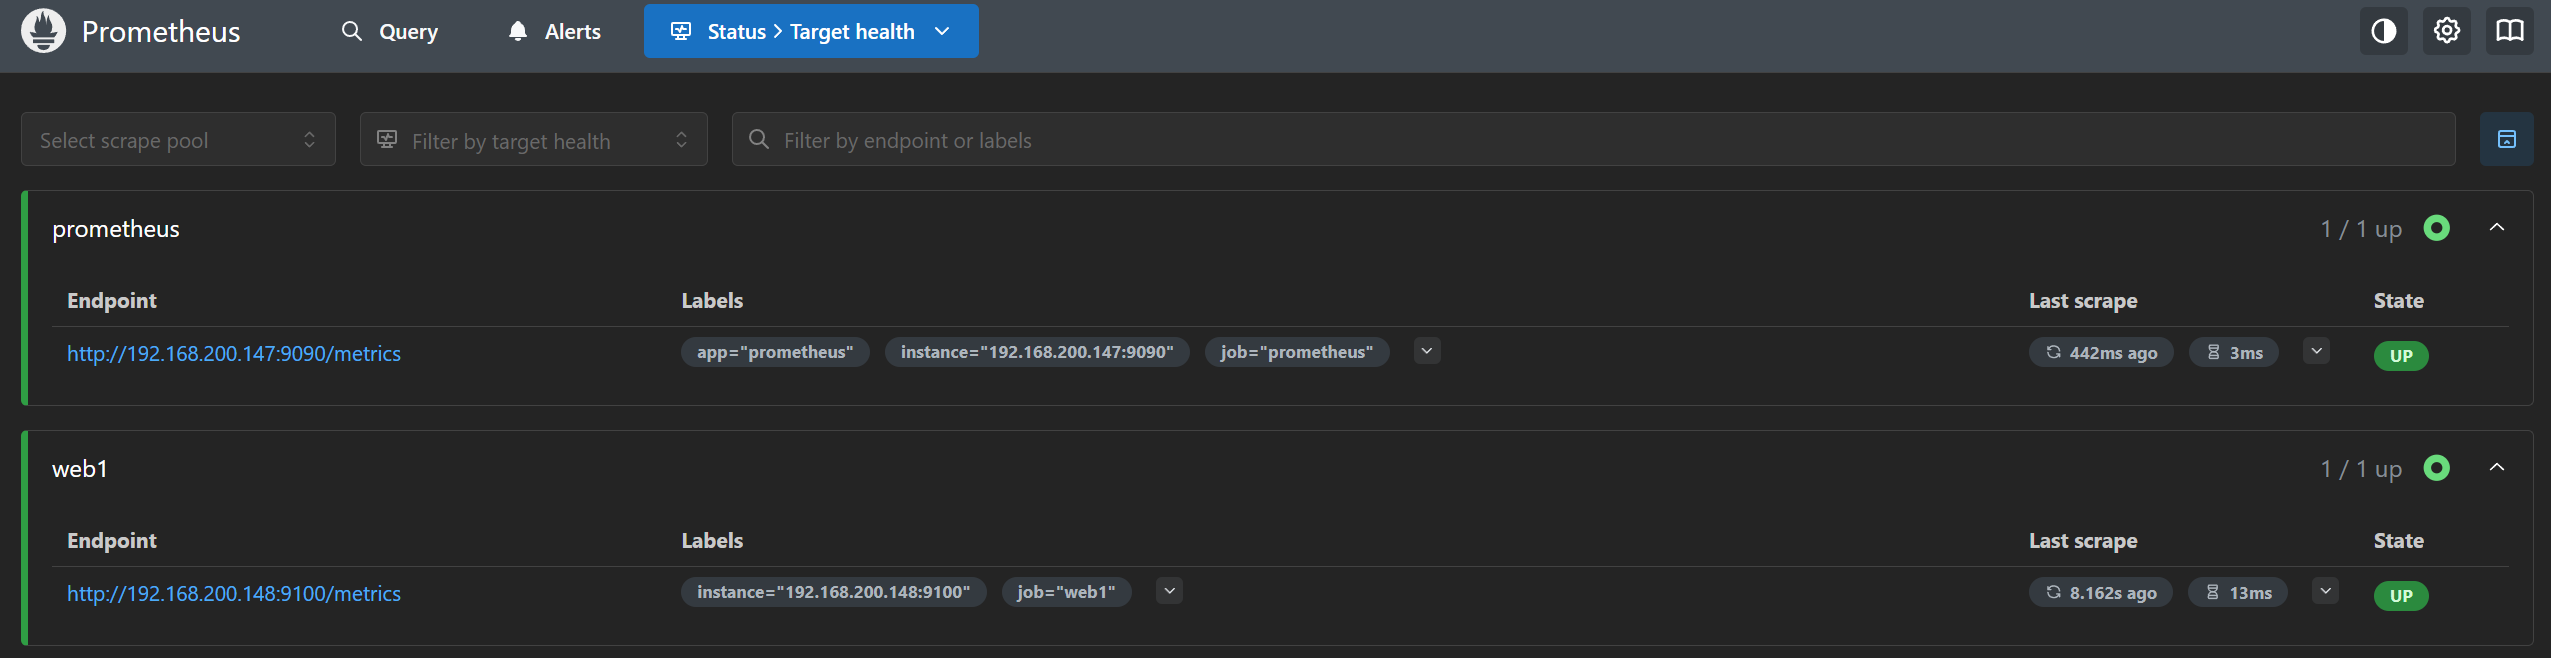Open the Filter by target health dropdown
Screen dimensions: 2551x658
click(x=534, y=139)
